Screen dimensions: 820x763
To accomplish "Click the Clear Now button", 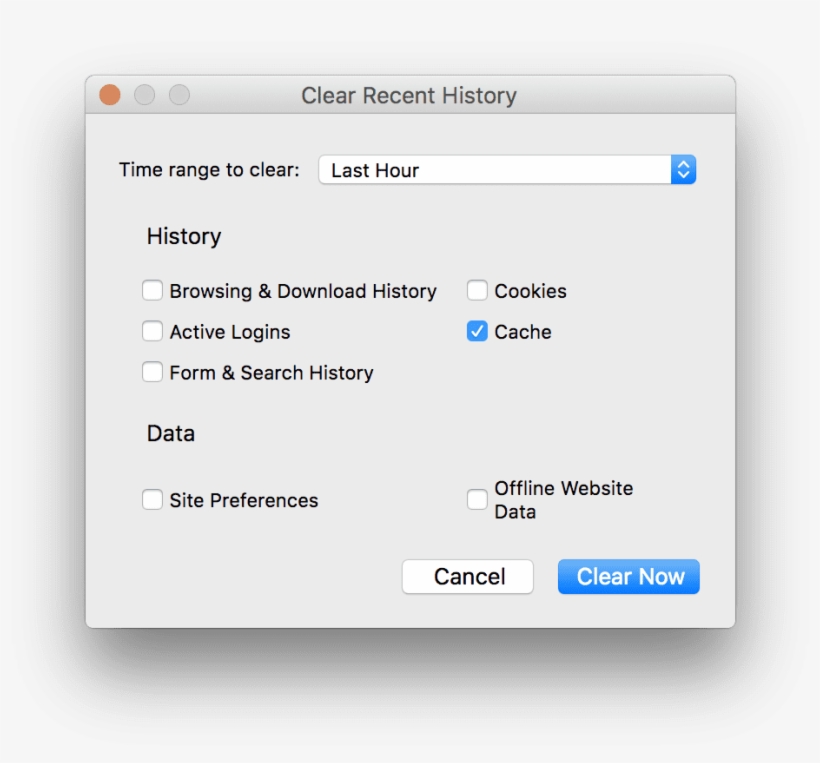I will (x=628, y=577).
